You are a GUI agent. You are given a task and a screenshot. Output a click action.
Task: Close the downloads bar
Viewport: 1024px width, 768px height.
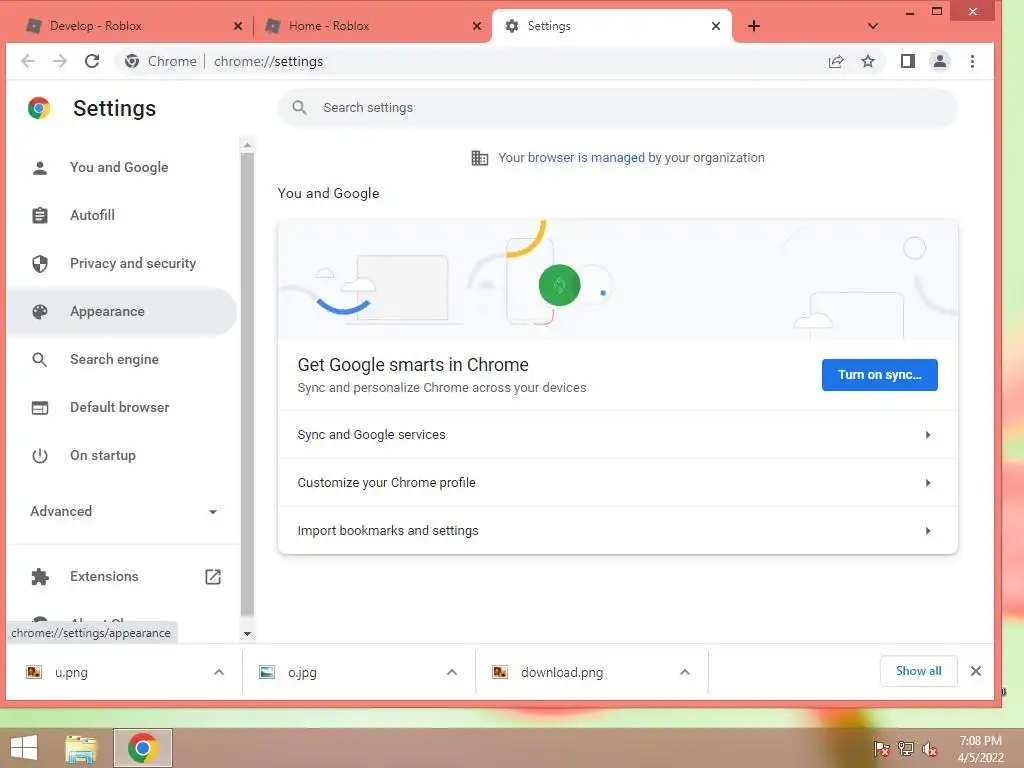(976, 671)
